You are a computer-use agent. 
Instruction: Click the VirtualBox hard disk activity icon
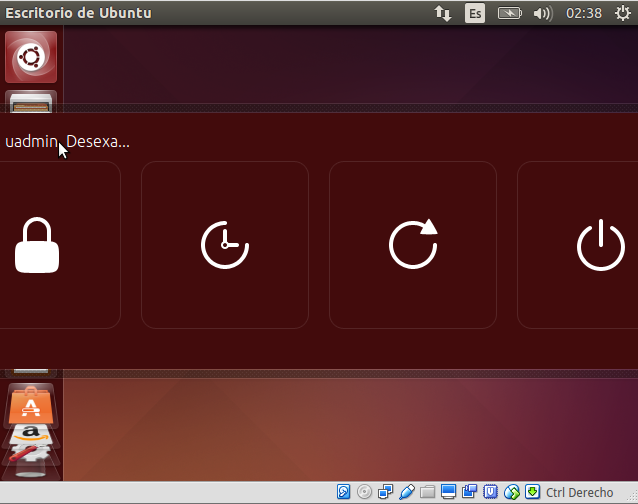(343, 492)
